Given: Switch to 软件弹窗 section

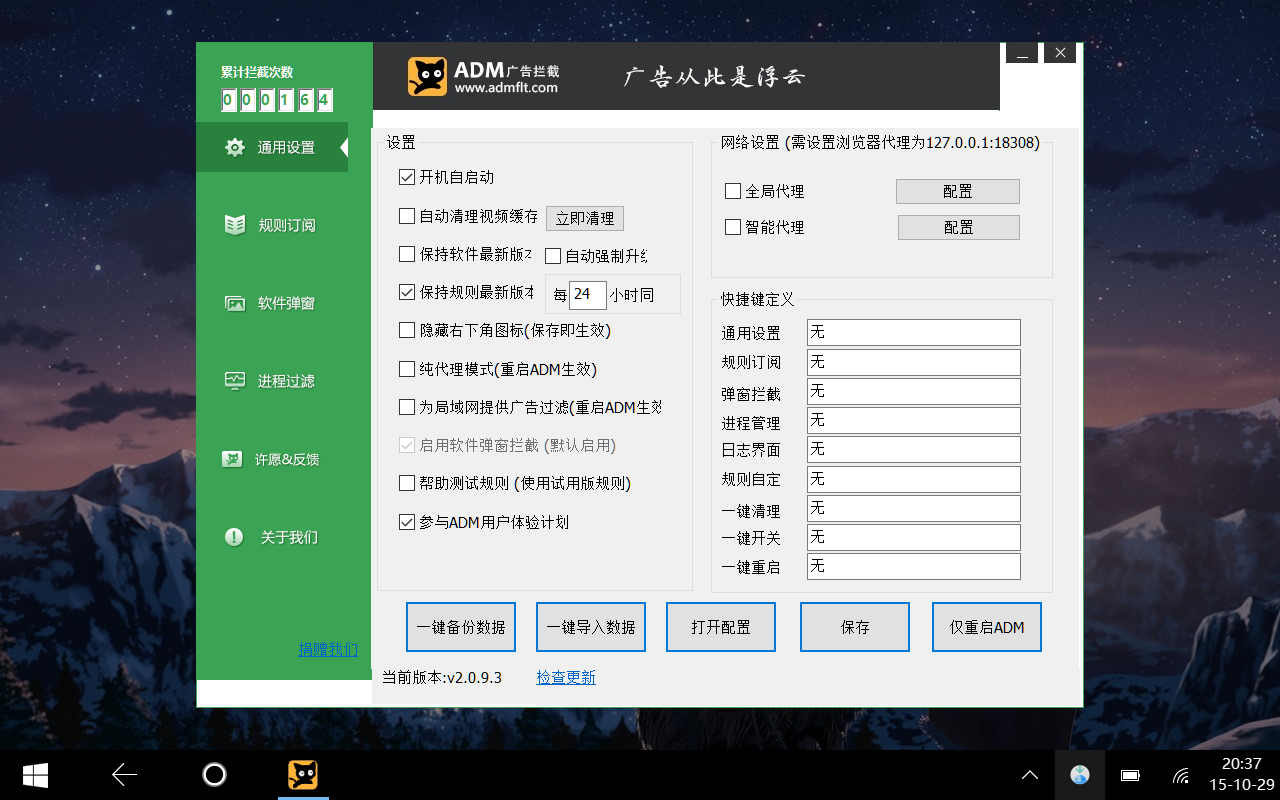Looking at the screenshot, I should click(272, 303).
